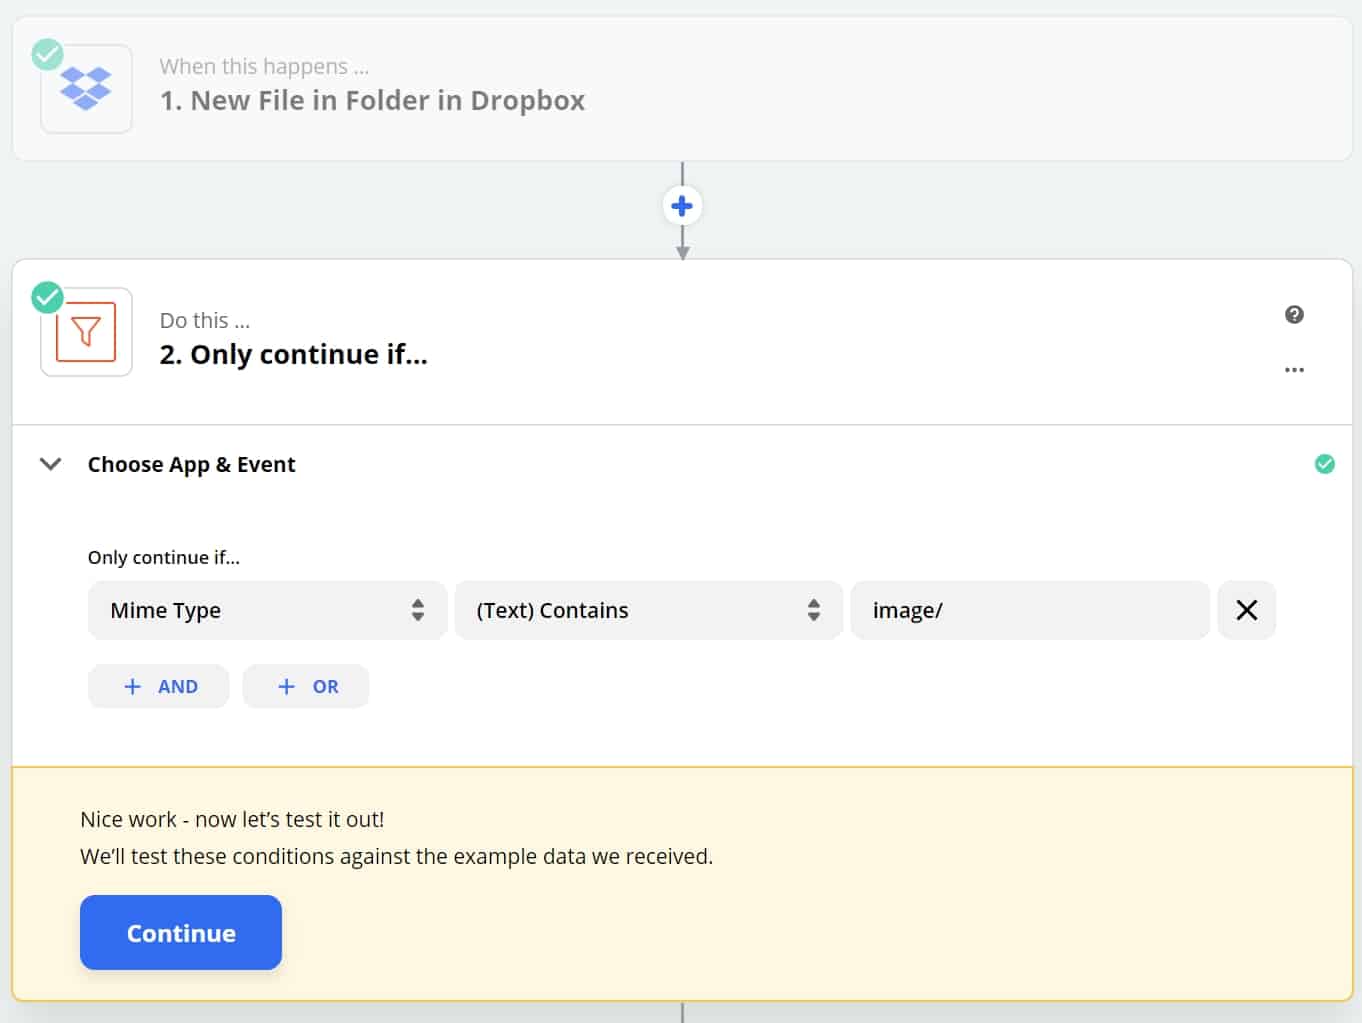Click the Choose App & Event section title
Viewport: 1362px width, 1023px height.
(x=191, y=464)
